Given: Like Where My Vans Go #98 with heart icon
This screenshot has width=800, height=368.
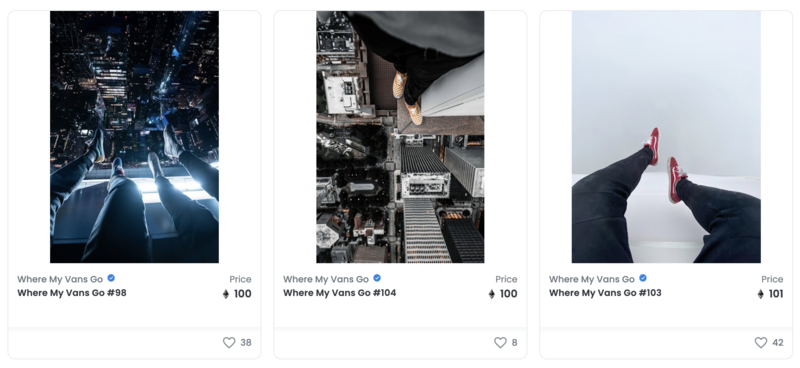Looking at the screenshot, I should click(229, 342).
